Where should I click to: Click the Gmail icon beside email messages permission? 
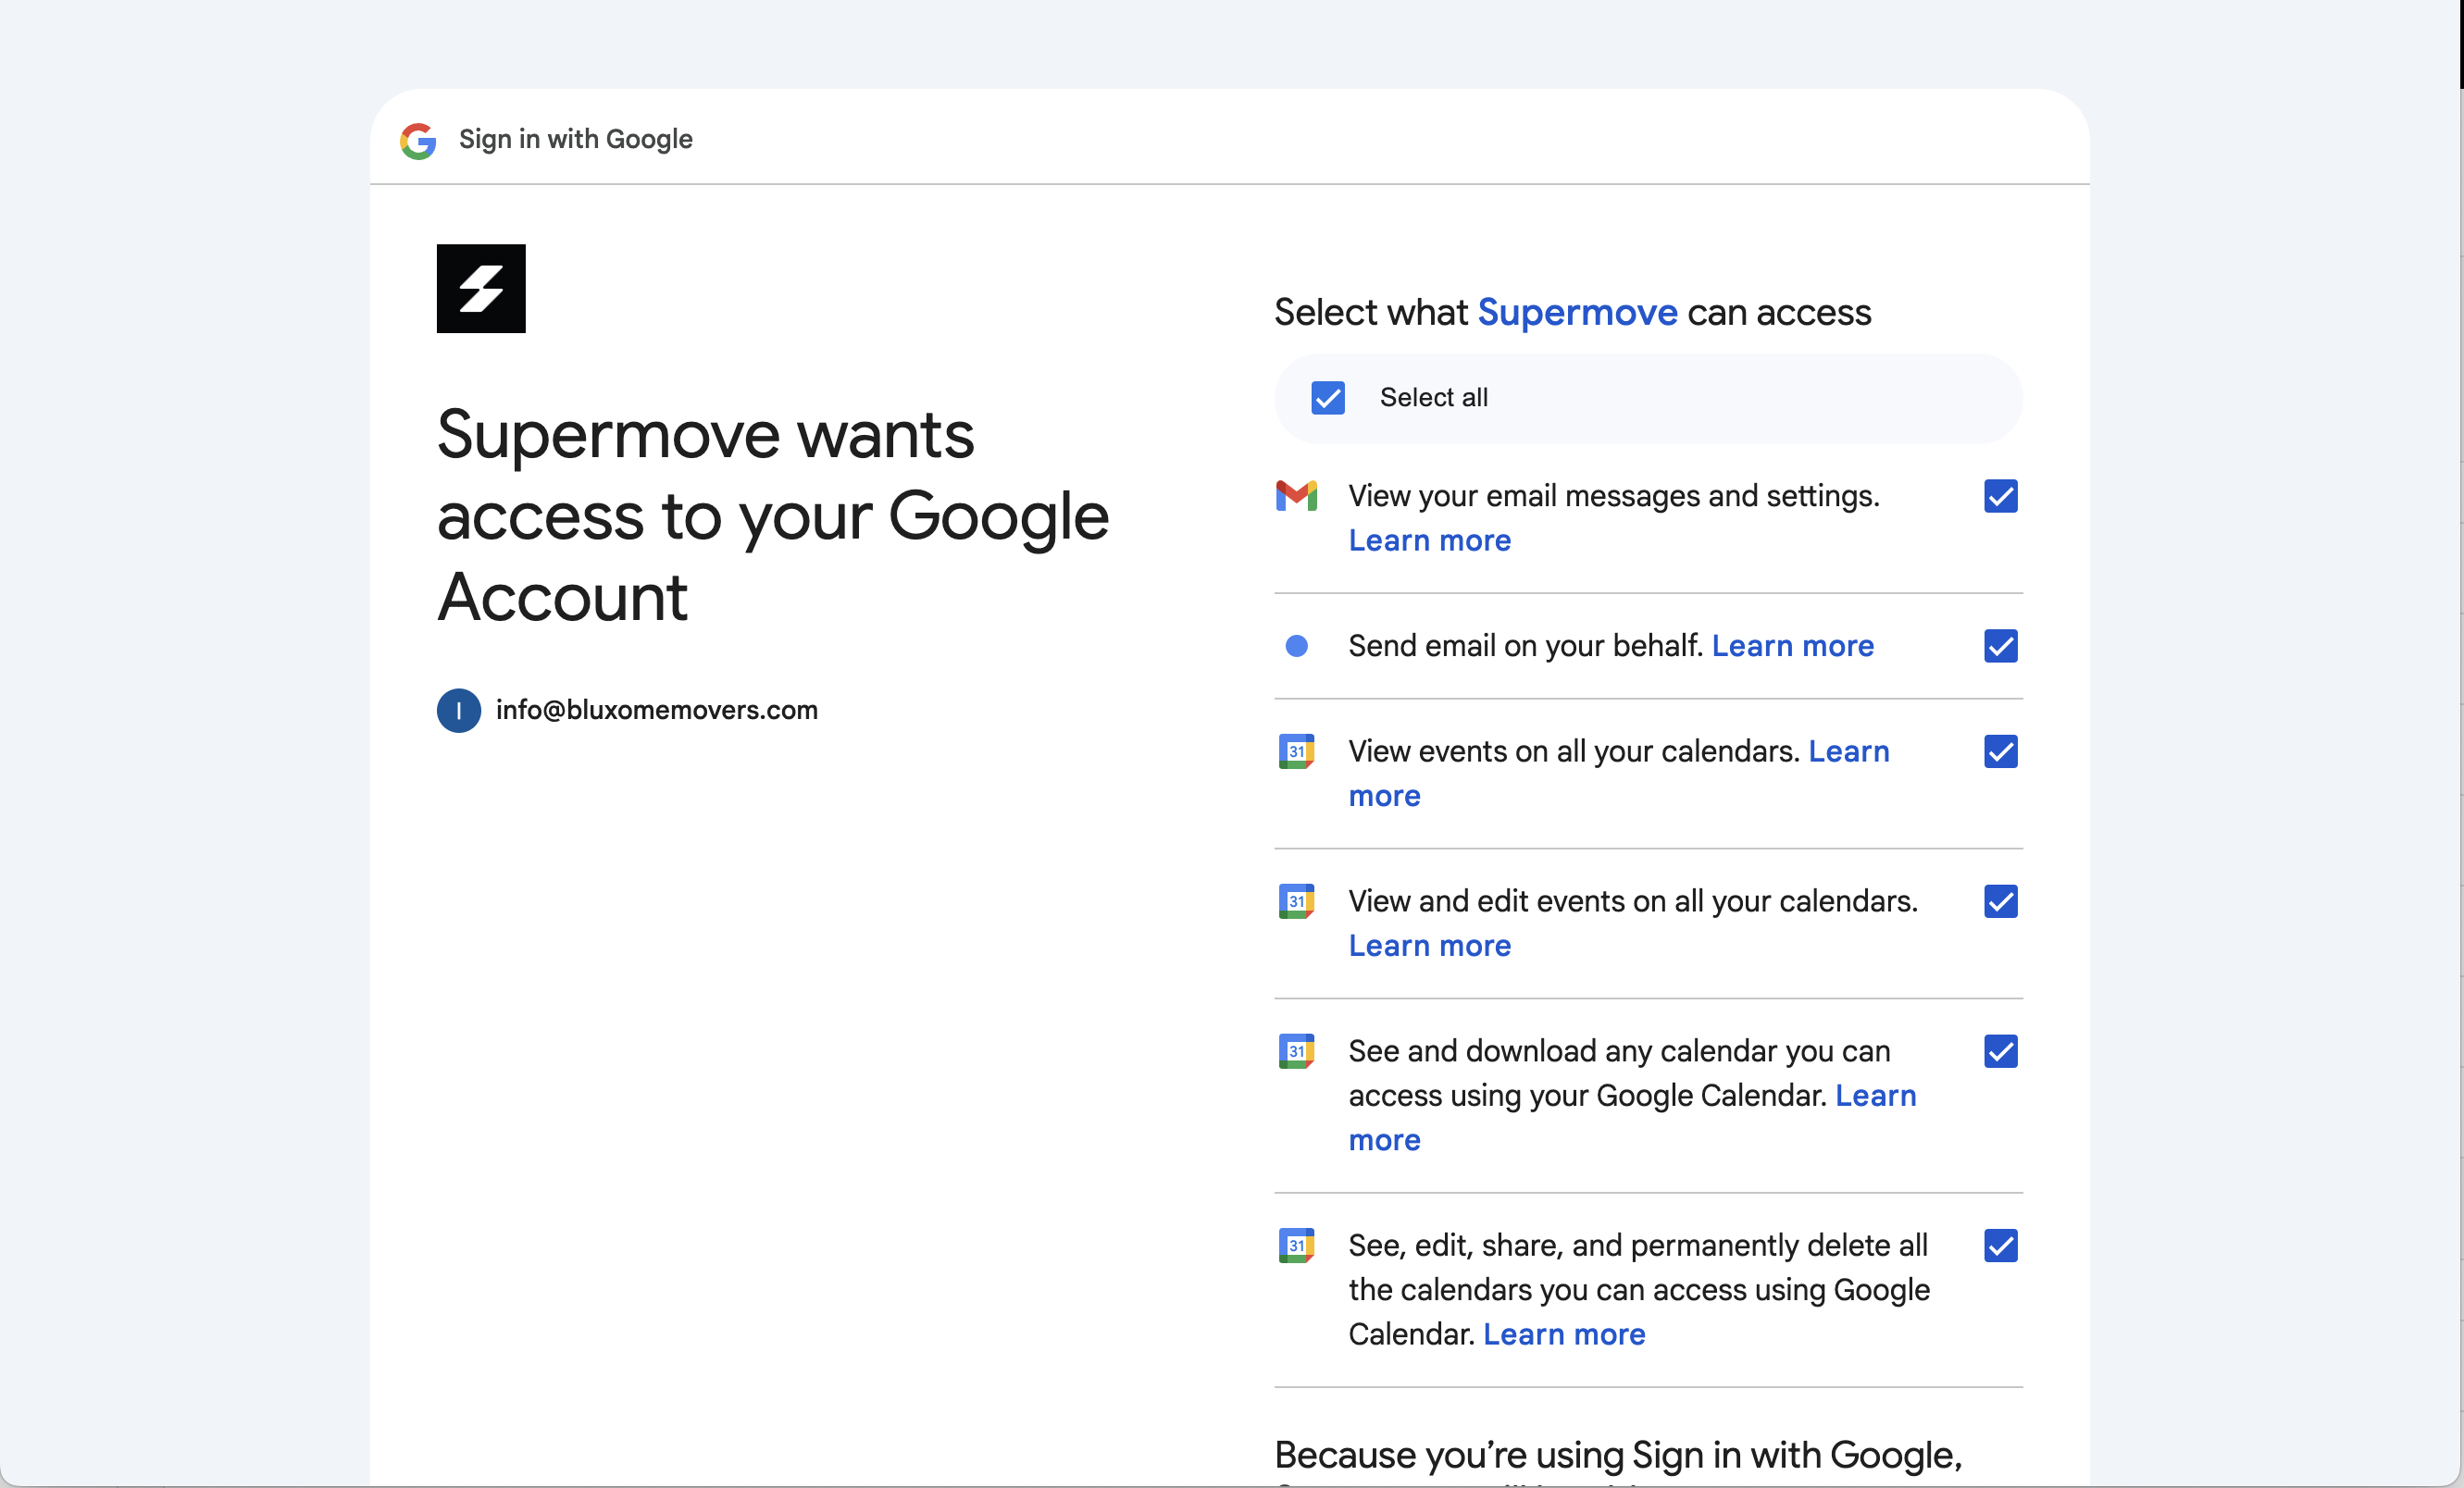1296,495
